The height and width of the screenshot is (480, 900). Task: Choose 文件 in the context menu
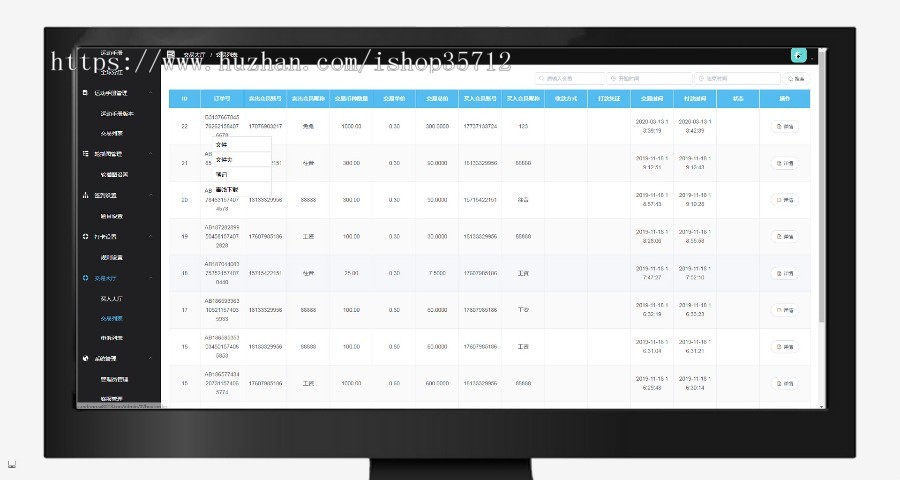pos(242,145)
